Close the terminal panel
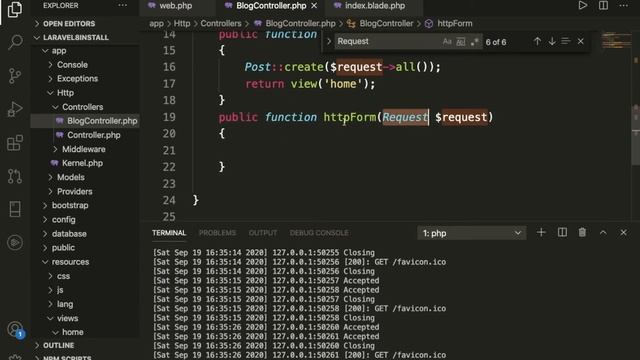This screenshot has height=360, width=640. (x=623, y=233)
